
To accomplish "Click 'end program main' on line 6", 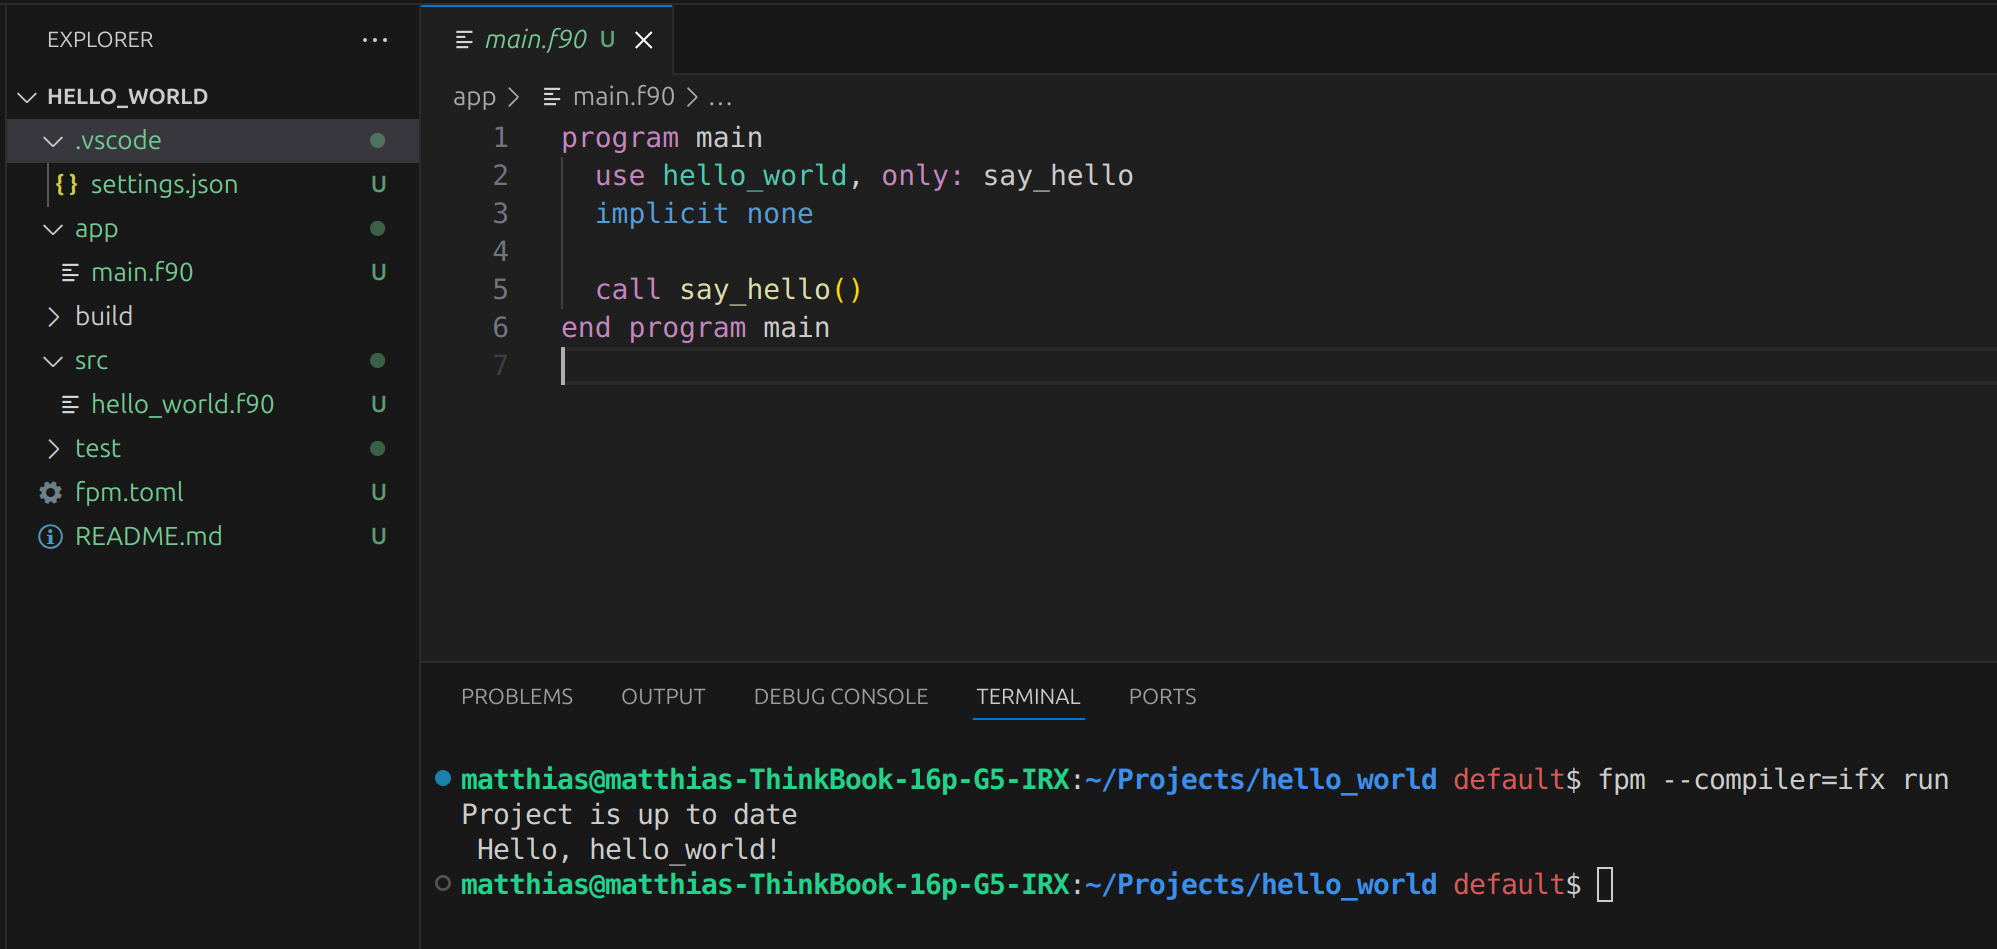I will pos(695,328).
